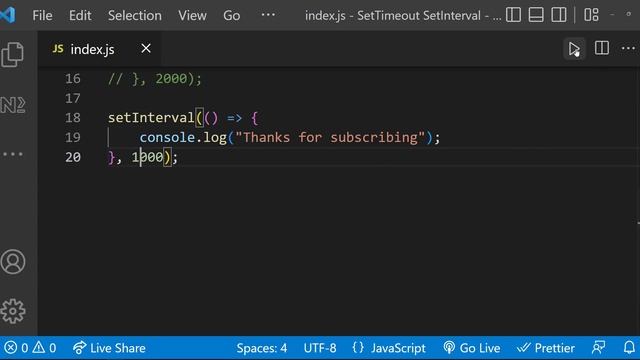Open the Go menu

231,16
